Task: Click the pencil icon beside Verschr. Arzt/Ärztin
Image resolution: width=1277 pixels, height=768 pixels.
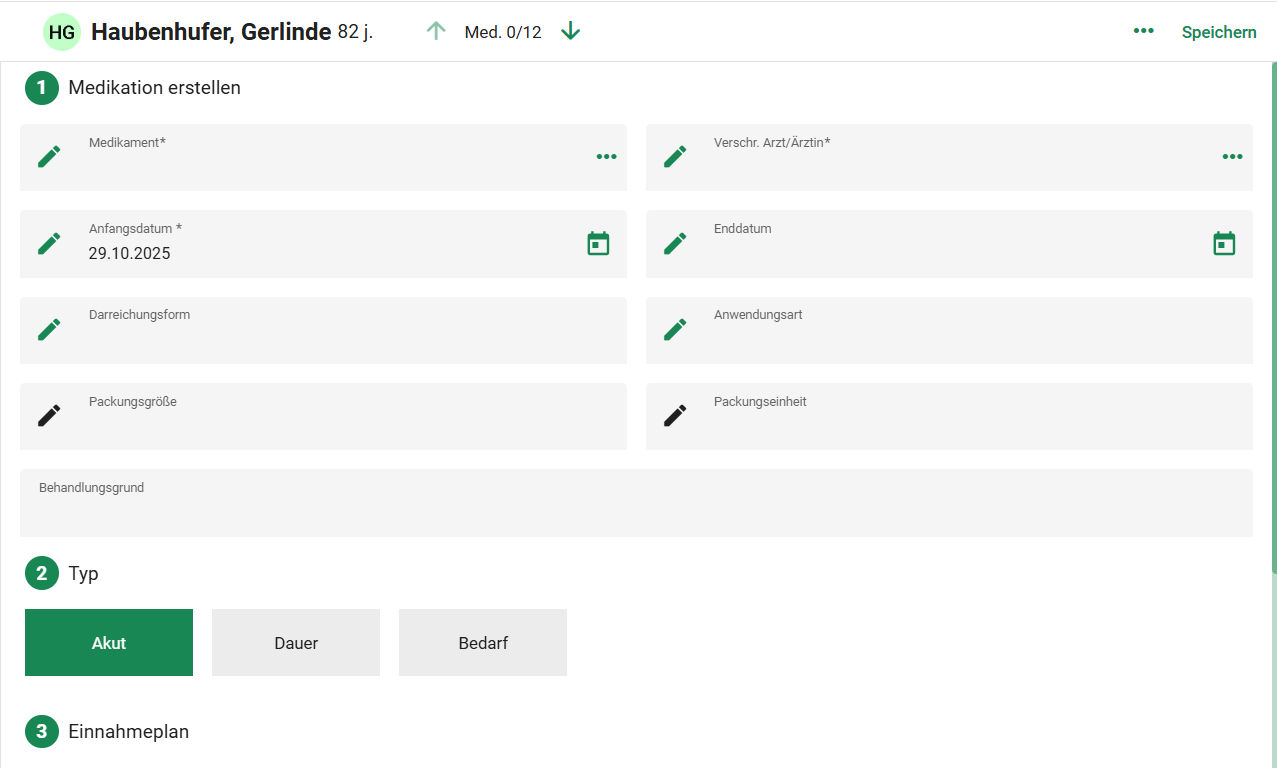Action: (675, 157)
